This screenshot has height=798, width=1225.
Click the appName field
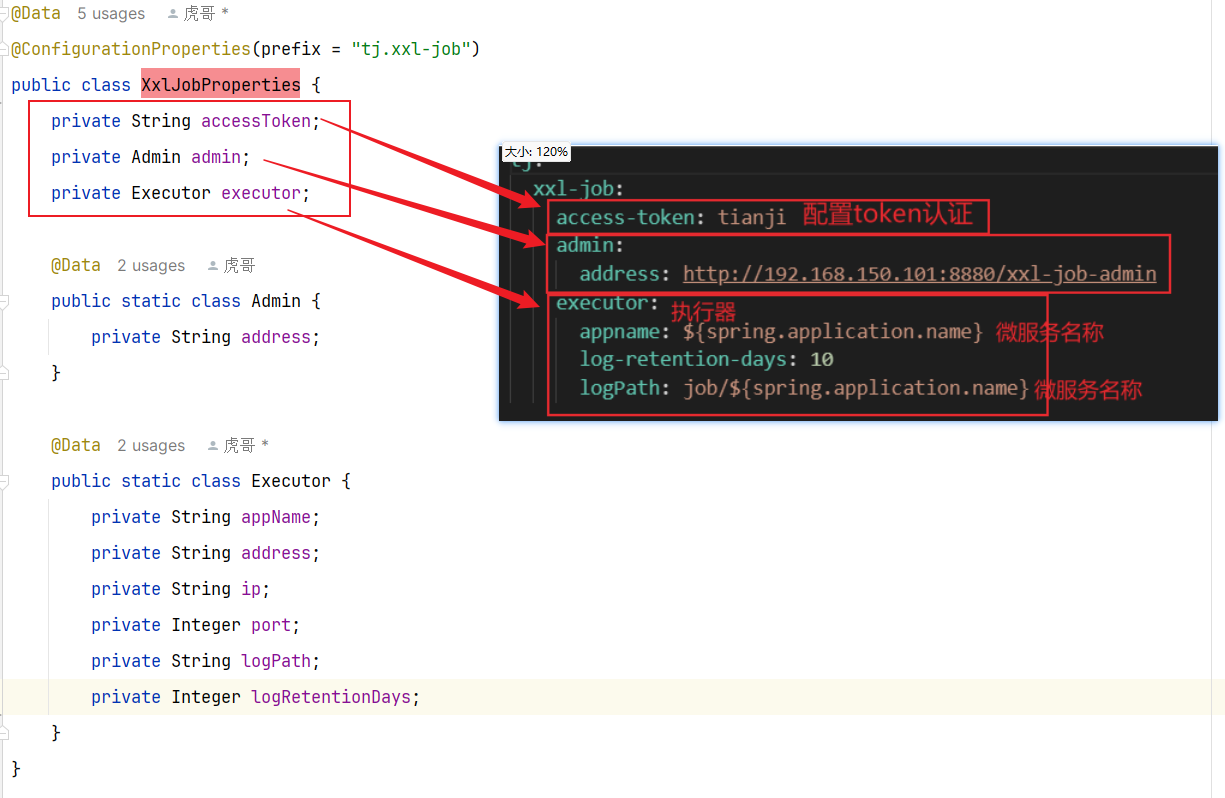coord(276,517)
